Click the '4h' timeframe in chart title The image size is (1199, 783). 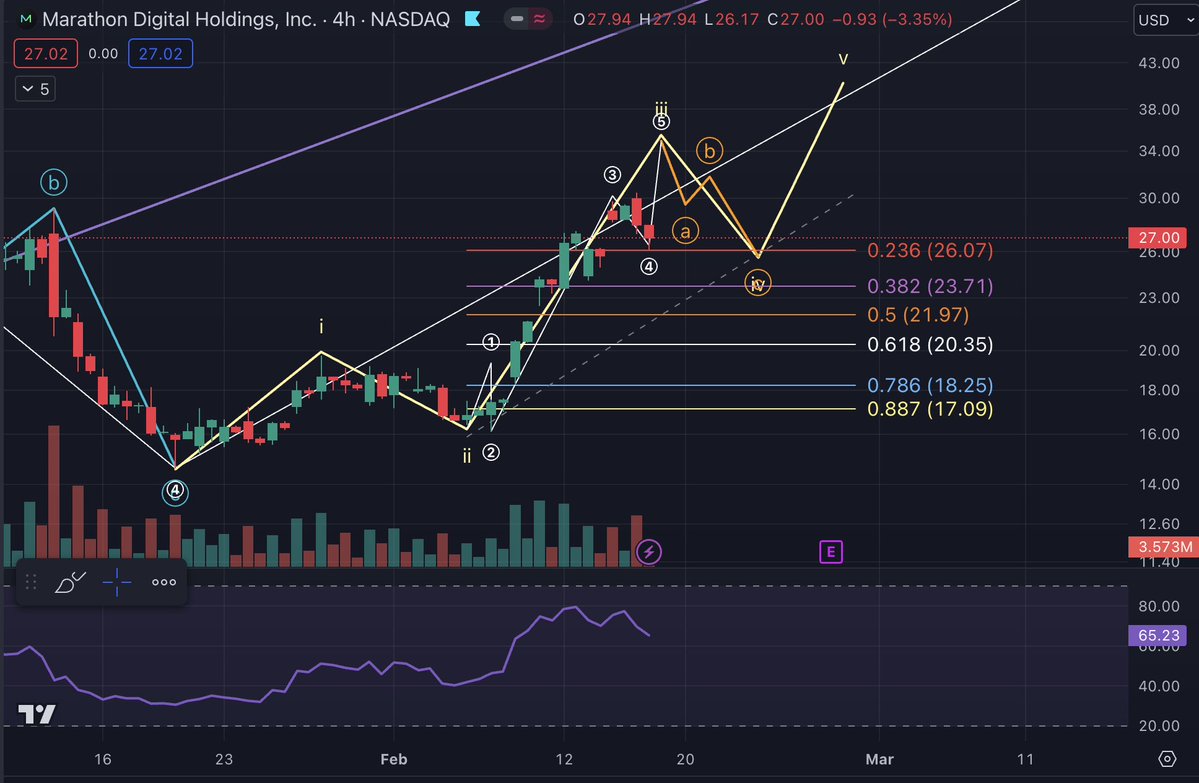pos(344,19)
